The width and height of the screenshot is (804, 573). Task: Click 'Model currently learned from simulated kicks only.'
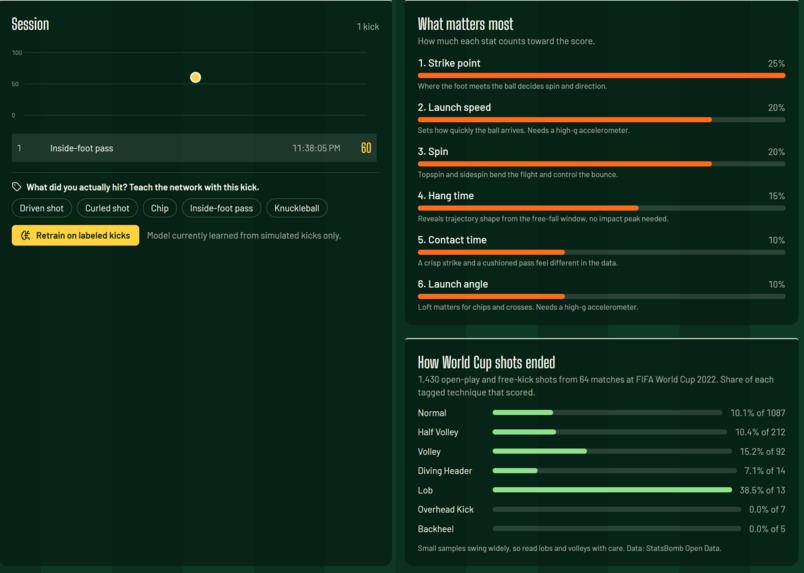244,235
